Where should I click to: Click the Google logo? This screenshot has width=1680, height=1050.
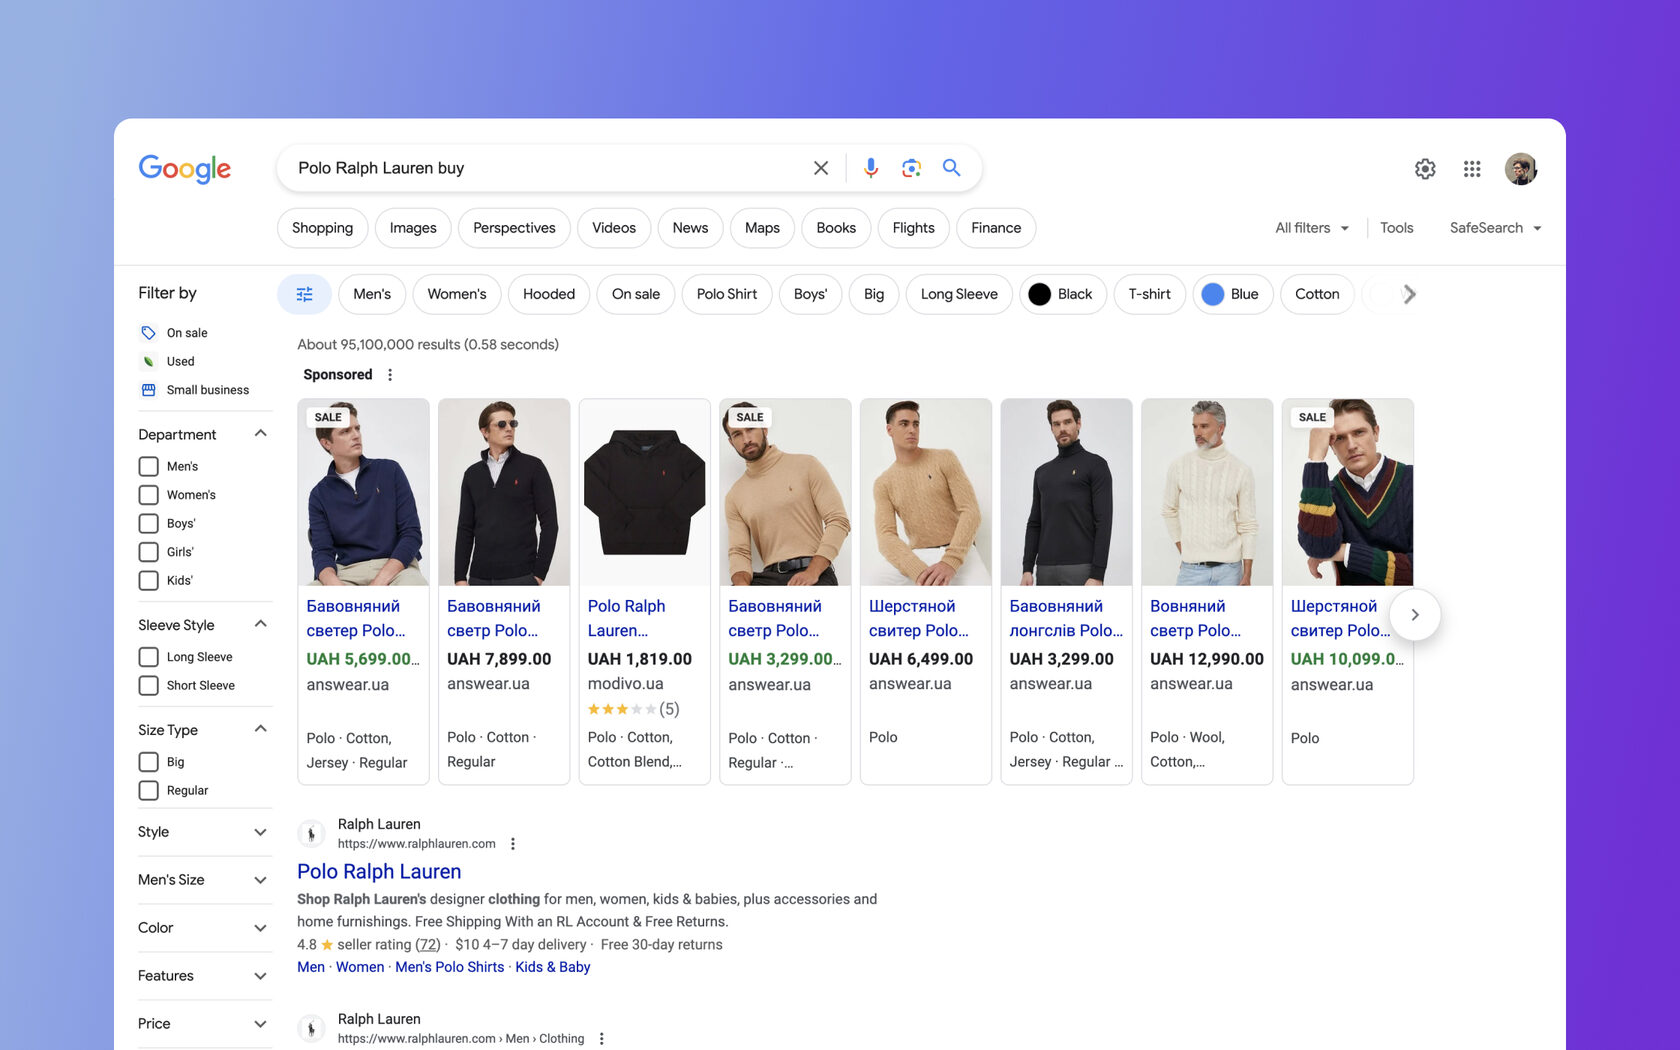pos(185,169)
